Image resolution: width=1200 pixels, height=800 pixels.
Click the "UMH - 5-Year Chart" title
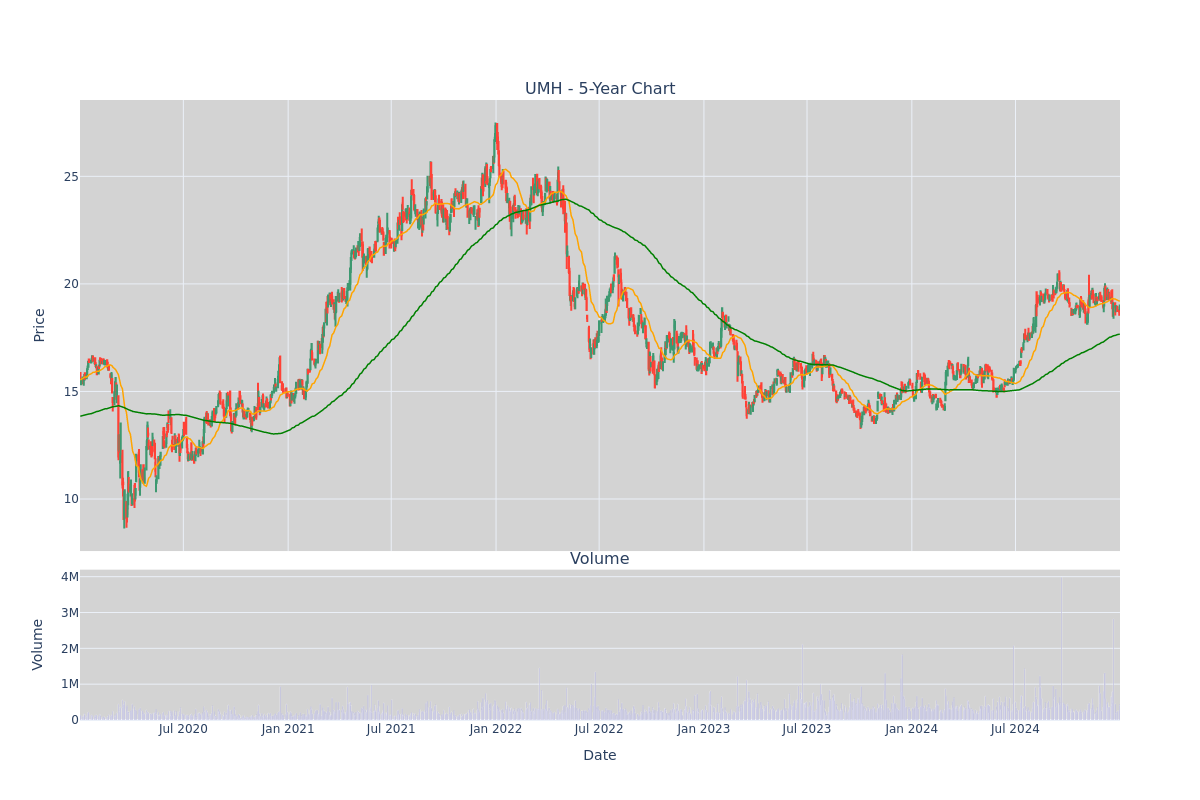(x=600, y=89)
